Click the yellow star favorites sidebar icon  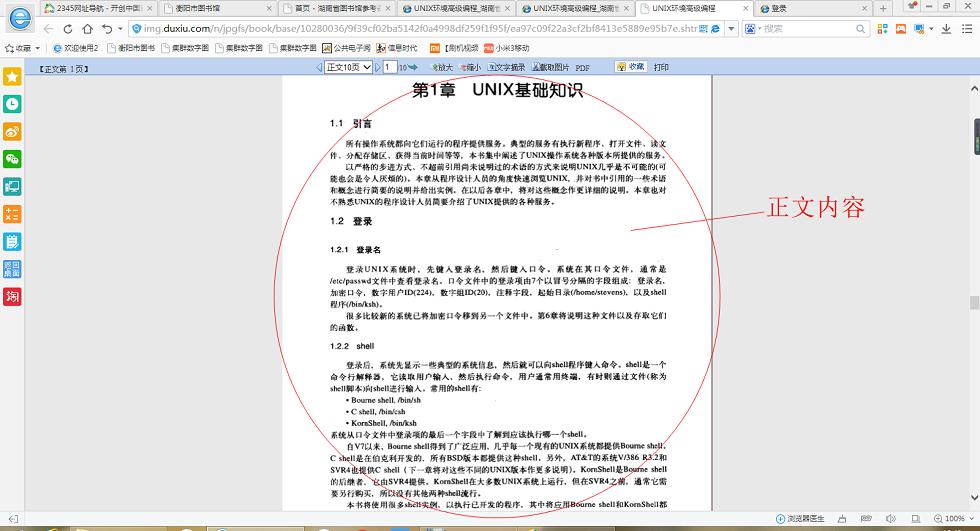[12, 77]
